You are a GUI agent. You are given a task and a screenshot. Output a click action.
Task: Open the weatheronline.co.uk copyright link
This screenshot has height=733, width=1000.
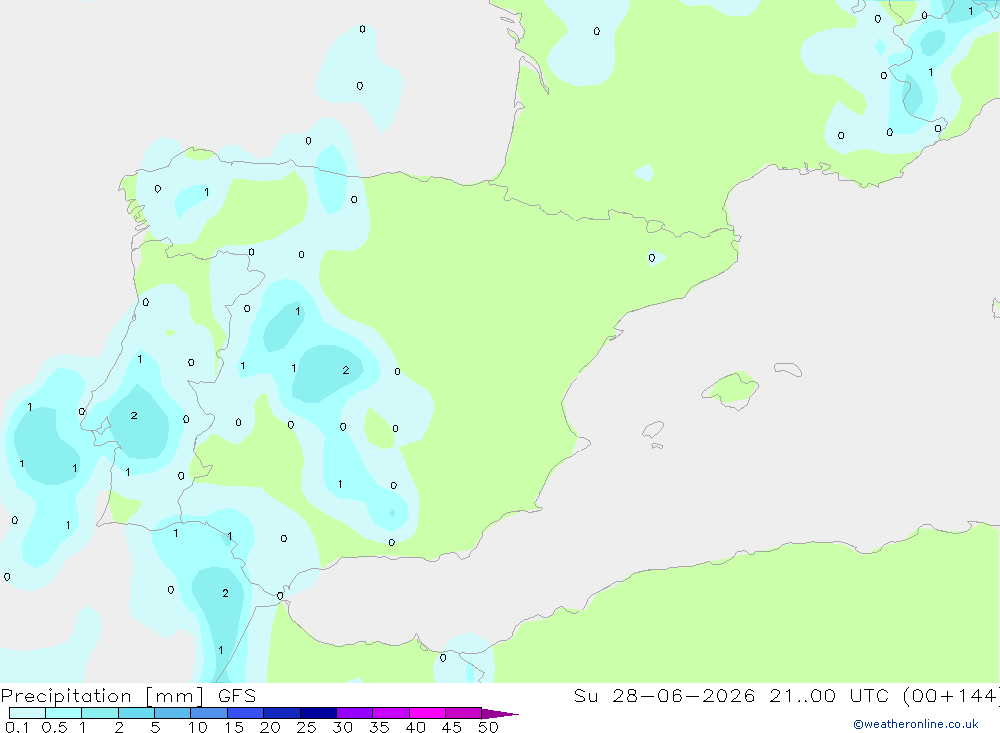tap(915, 724)
